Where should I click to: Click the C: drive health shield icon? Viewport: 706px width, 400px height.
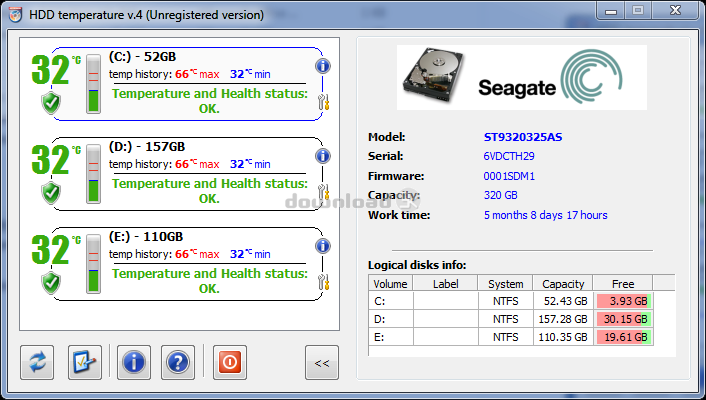51,103
